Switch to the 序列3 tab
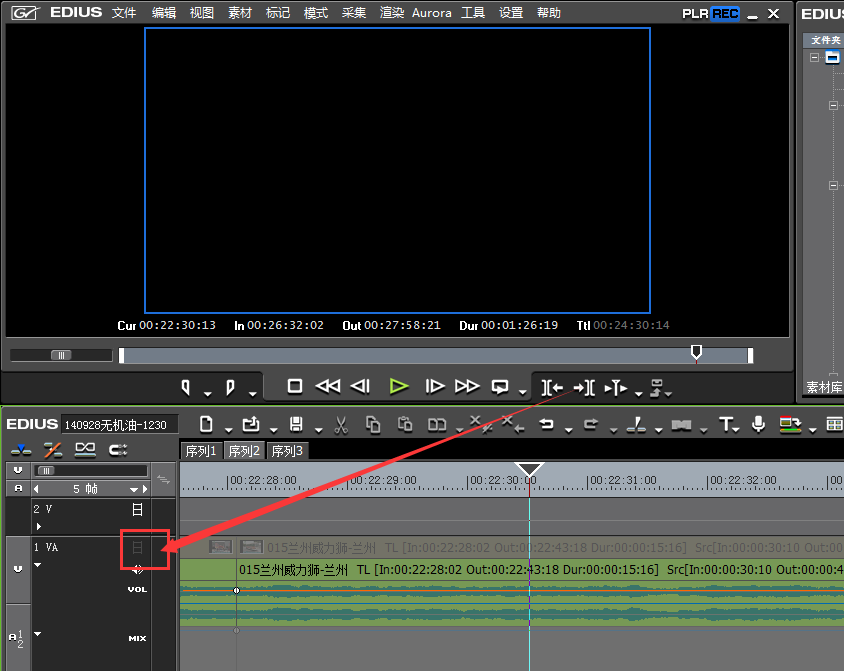The image size is (844, 671). (x=288, y=451)
